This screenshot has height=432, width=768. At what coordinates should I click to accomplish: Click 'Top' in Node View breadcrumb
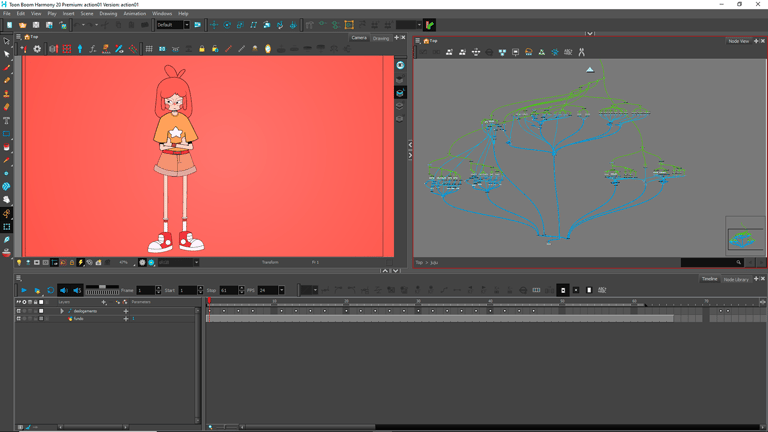419,263
